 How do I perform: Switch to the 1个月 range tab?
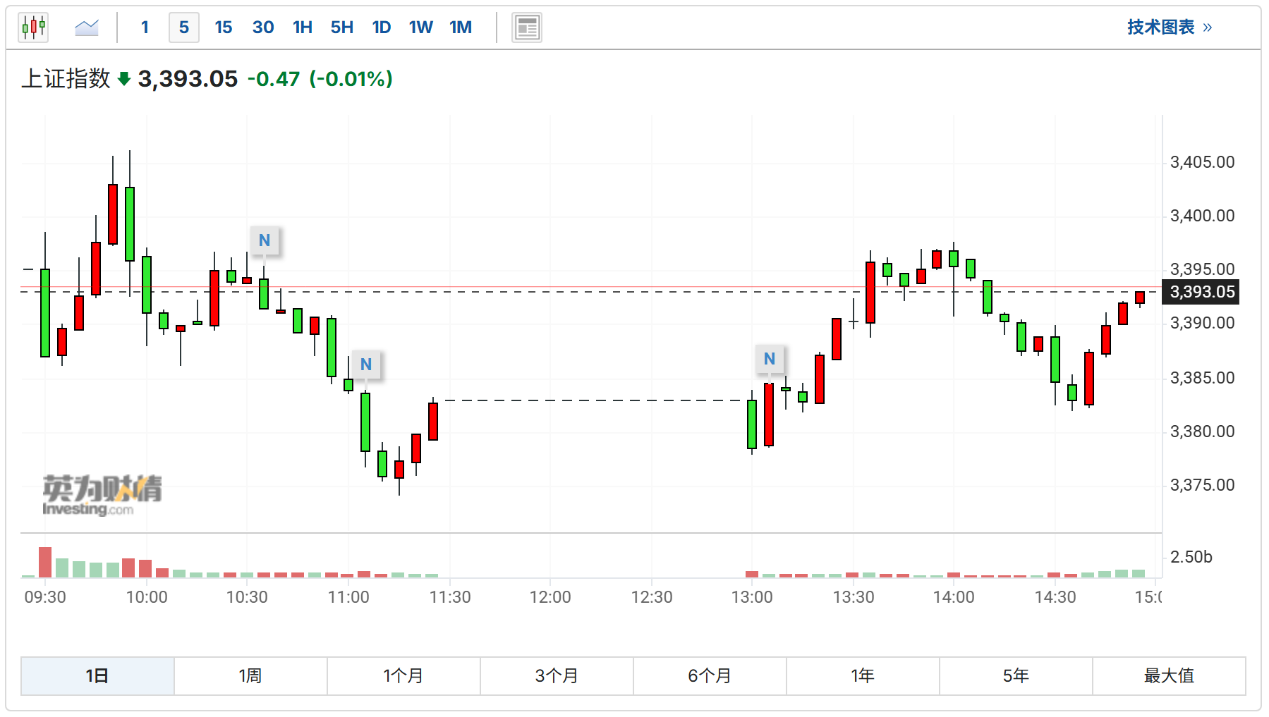click(403, 676)
